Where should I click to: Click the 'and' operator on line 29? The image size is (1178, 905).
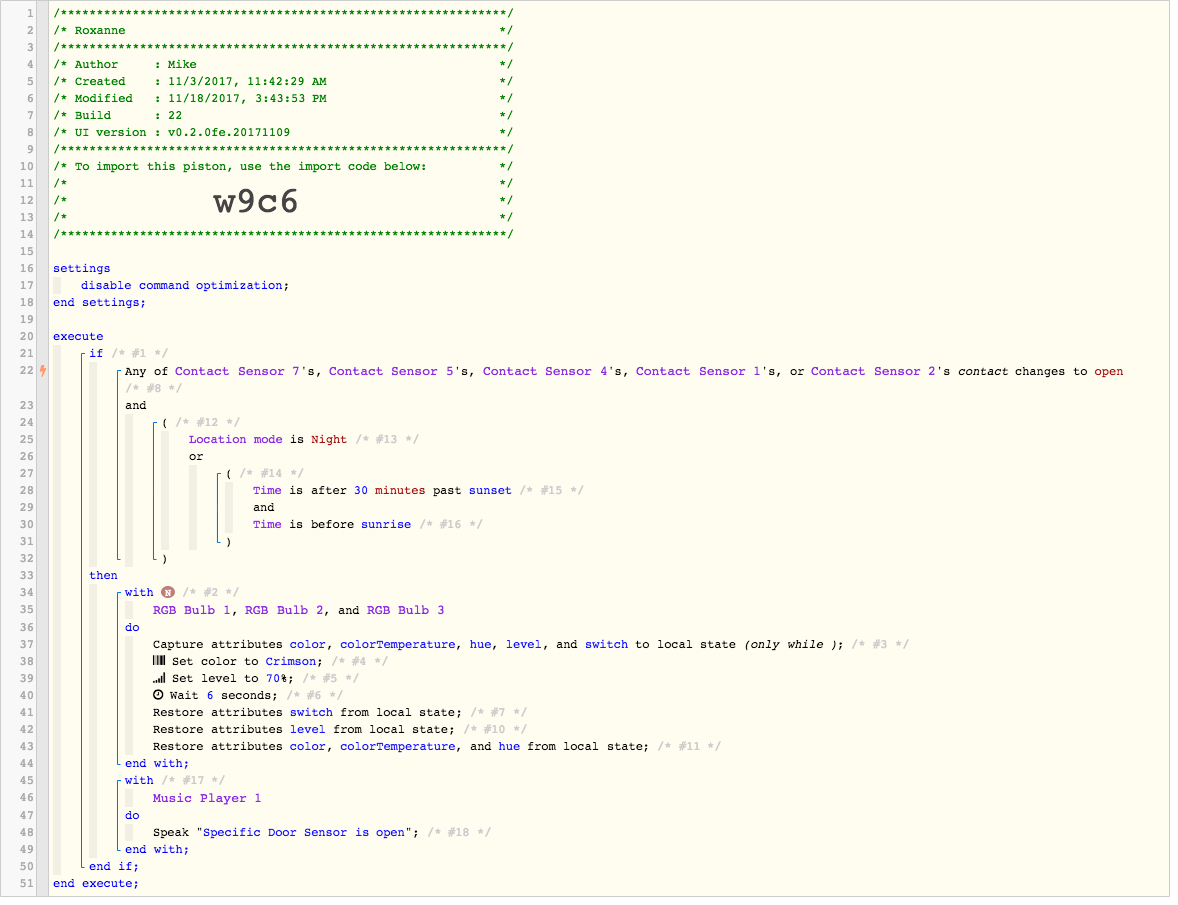tap(263, 508)
